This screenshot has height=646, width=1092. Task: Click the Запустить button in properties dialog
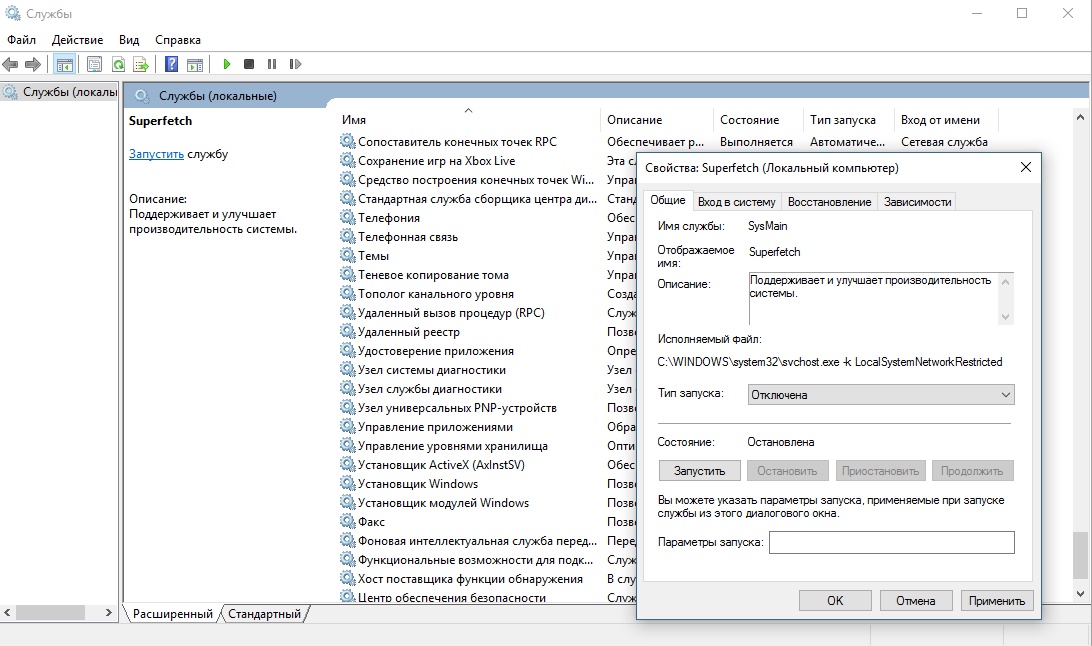[699, 470]
